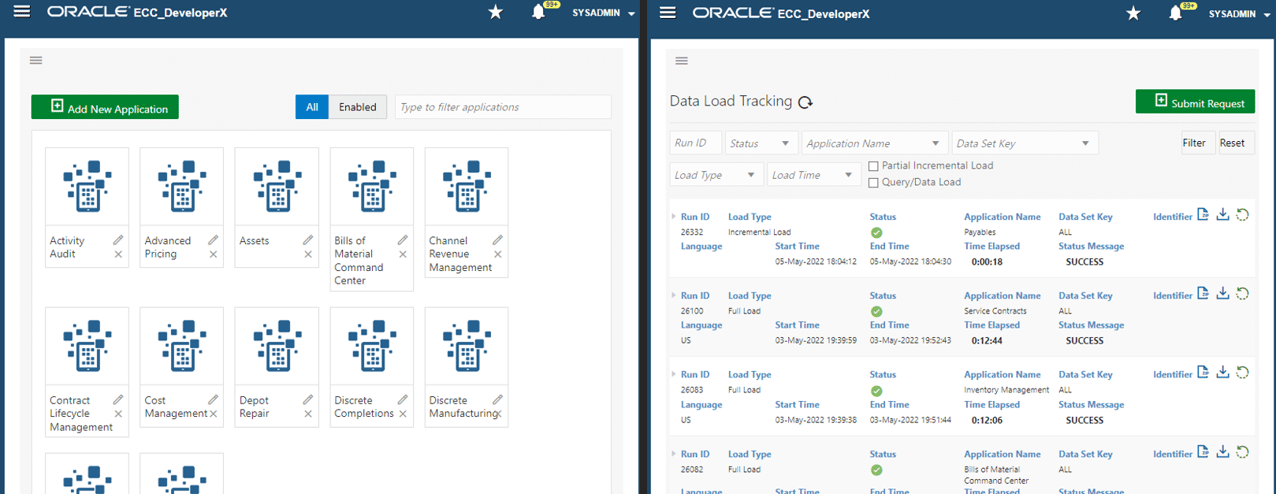Open the Assets application tile icon
1276x494 pixels.
(276, 186)
